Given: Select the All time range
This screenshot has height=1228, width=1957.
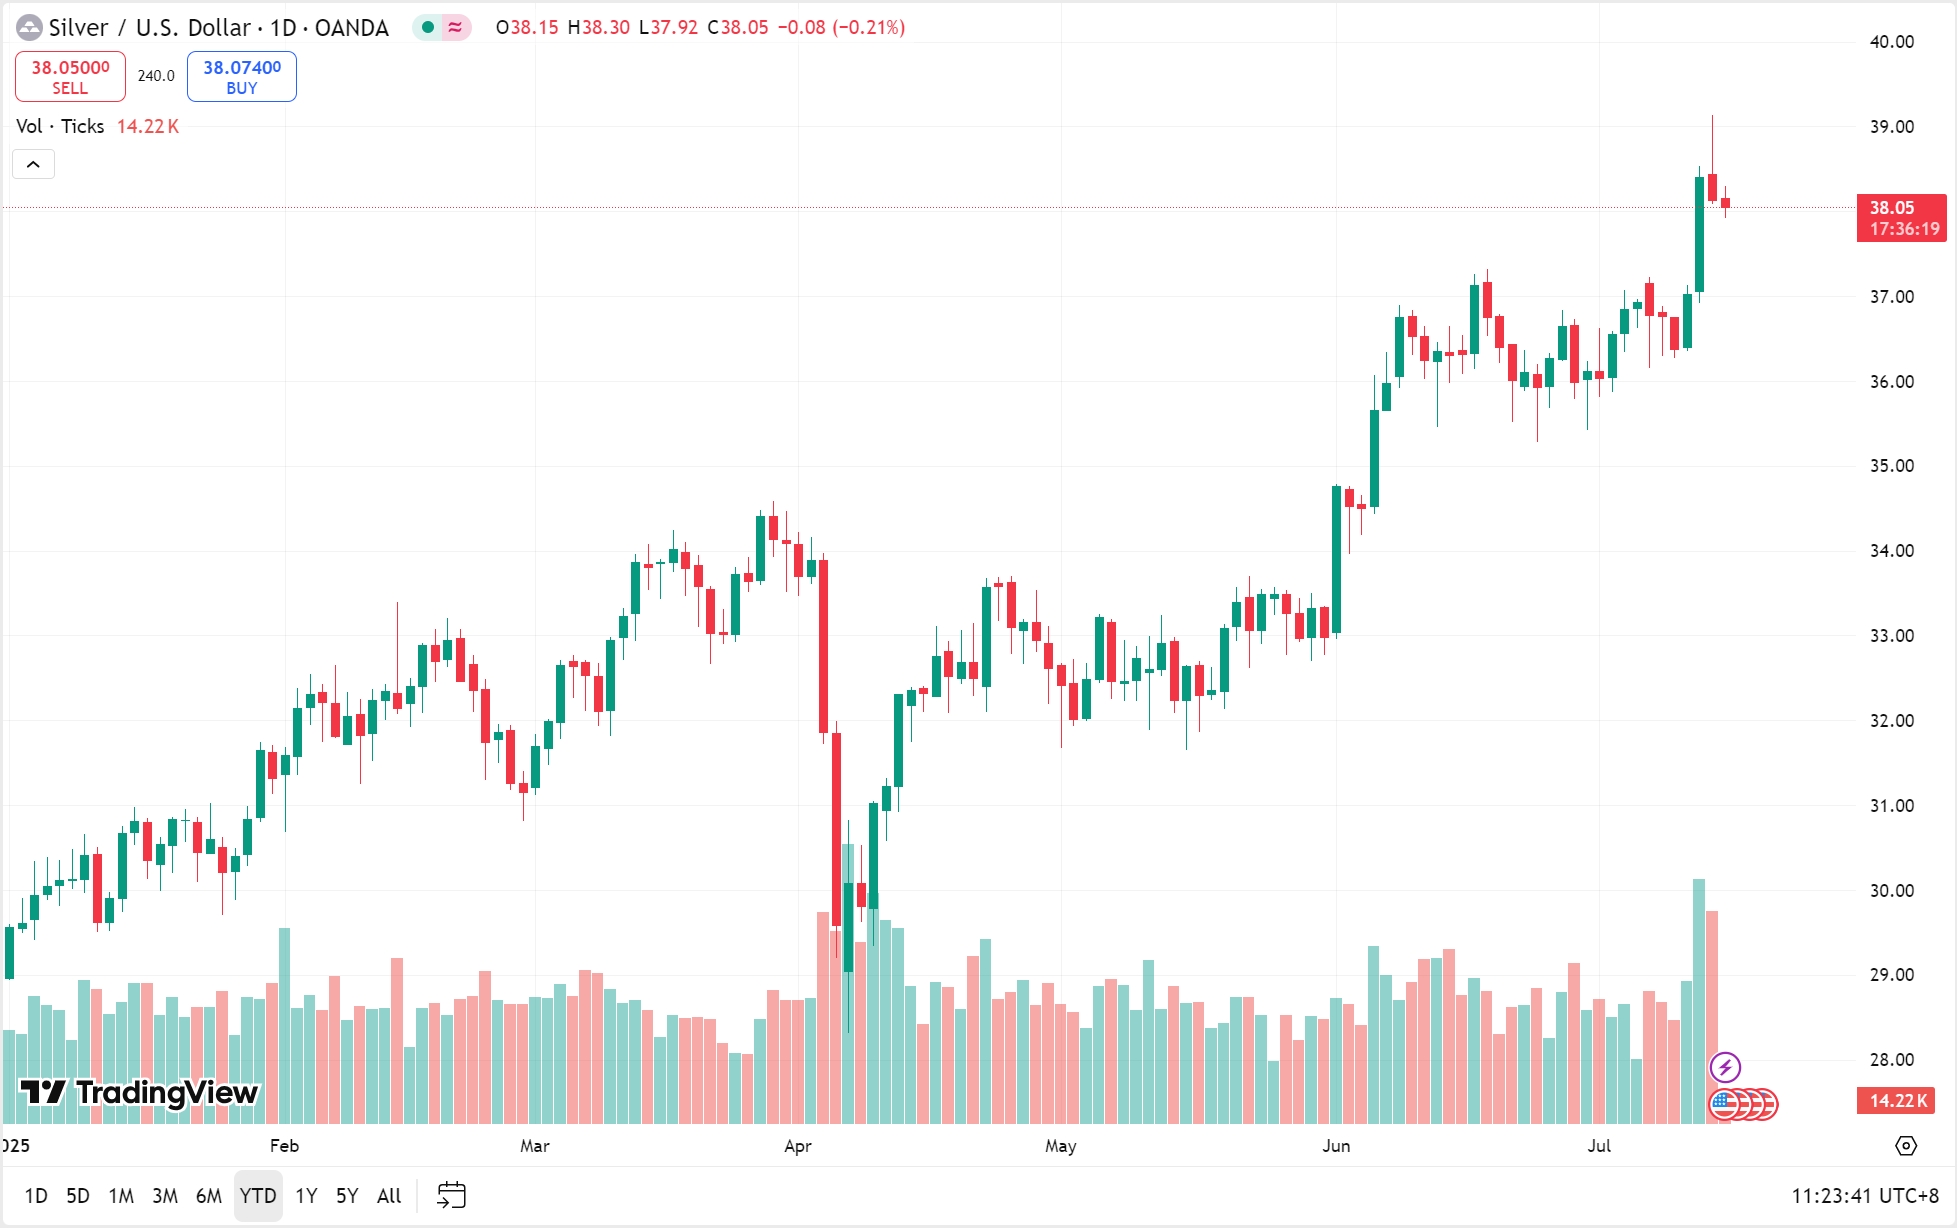Looking at the screenshot, I should (389, 1196).
